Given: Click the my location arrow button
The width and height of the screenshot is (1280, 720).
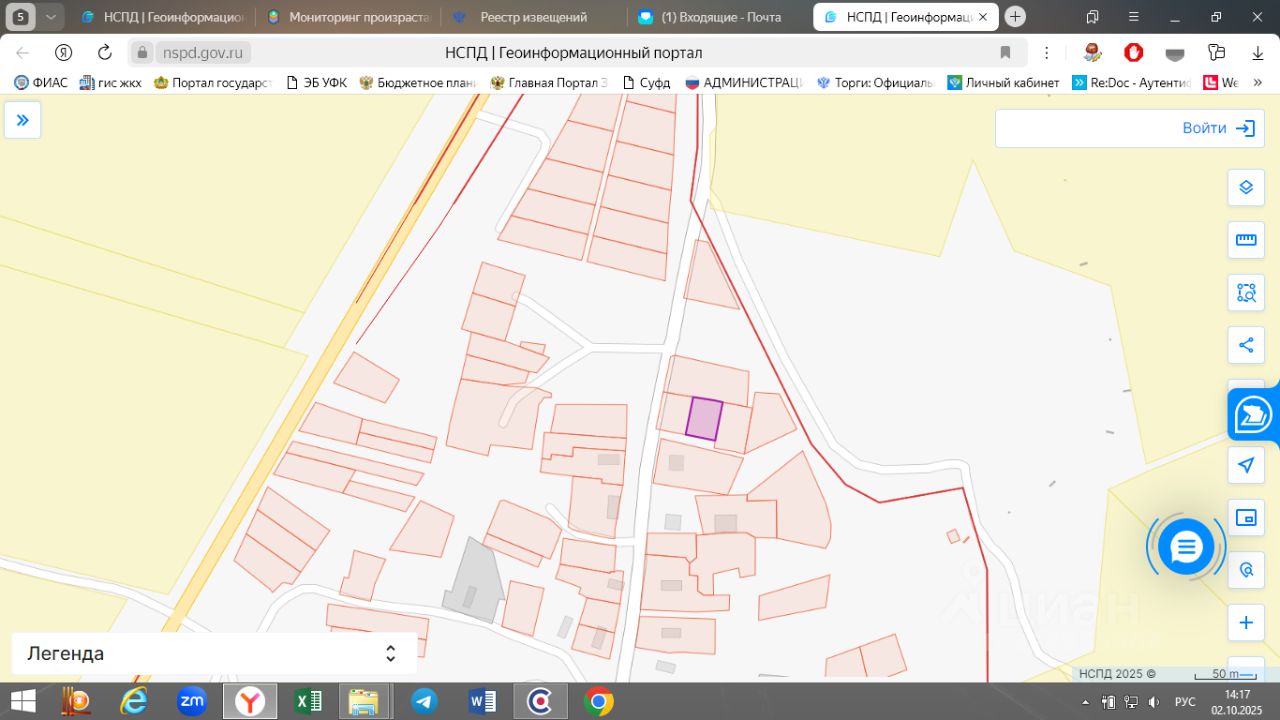Looking at the screenshot, I should pos(1246,465).
